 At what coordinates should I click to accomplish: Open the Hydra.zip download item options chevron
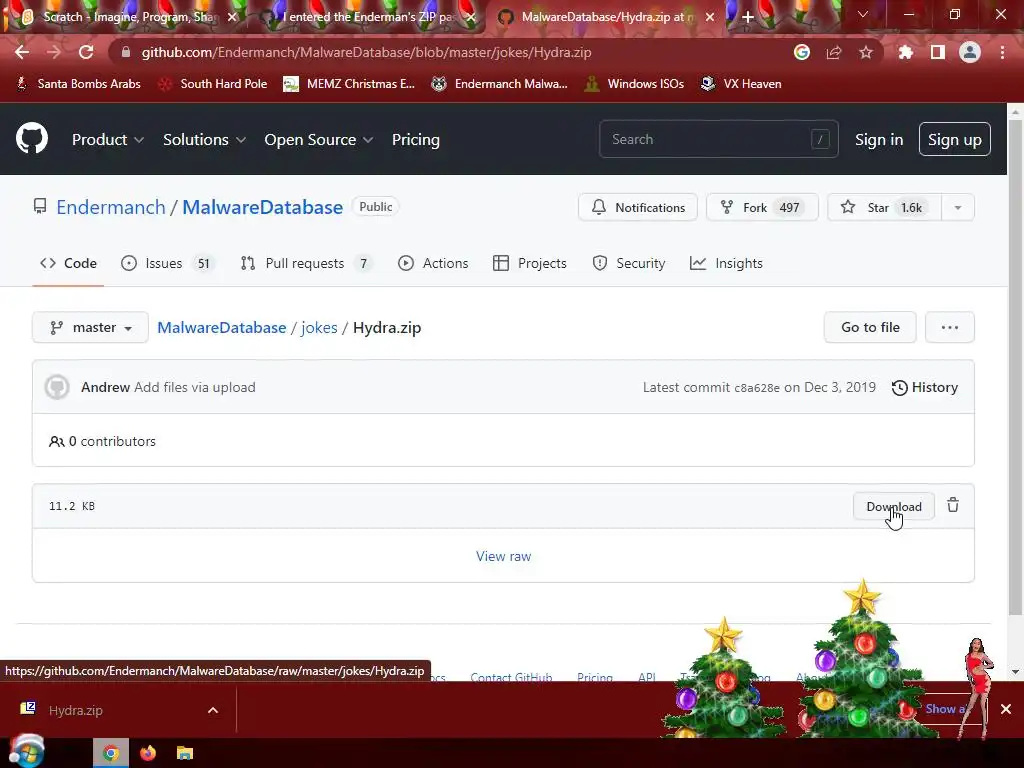pyautogui.click(x=213, y=710)
